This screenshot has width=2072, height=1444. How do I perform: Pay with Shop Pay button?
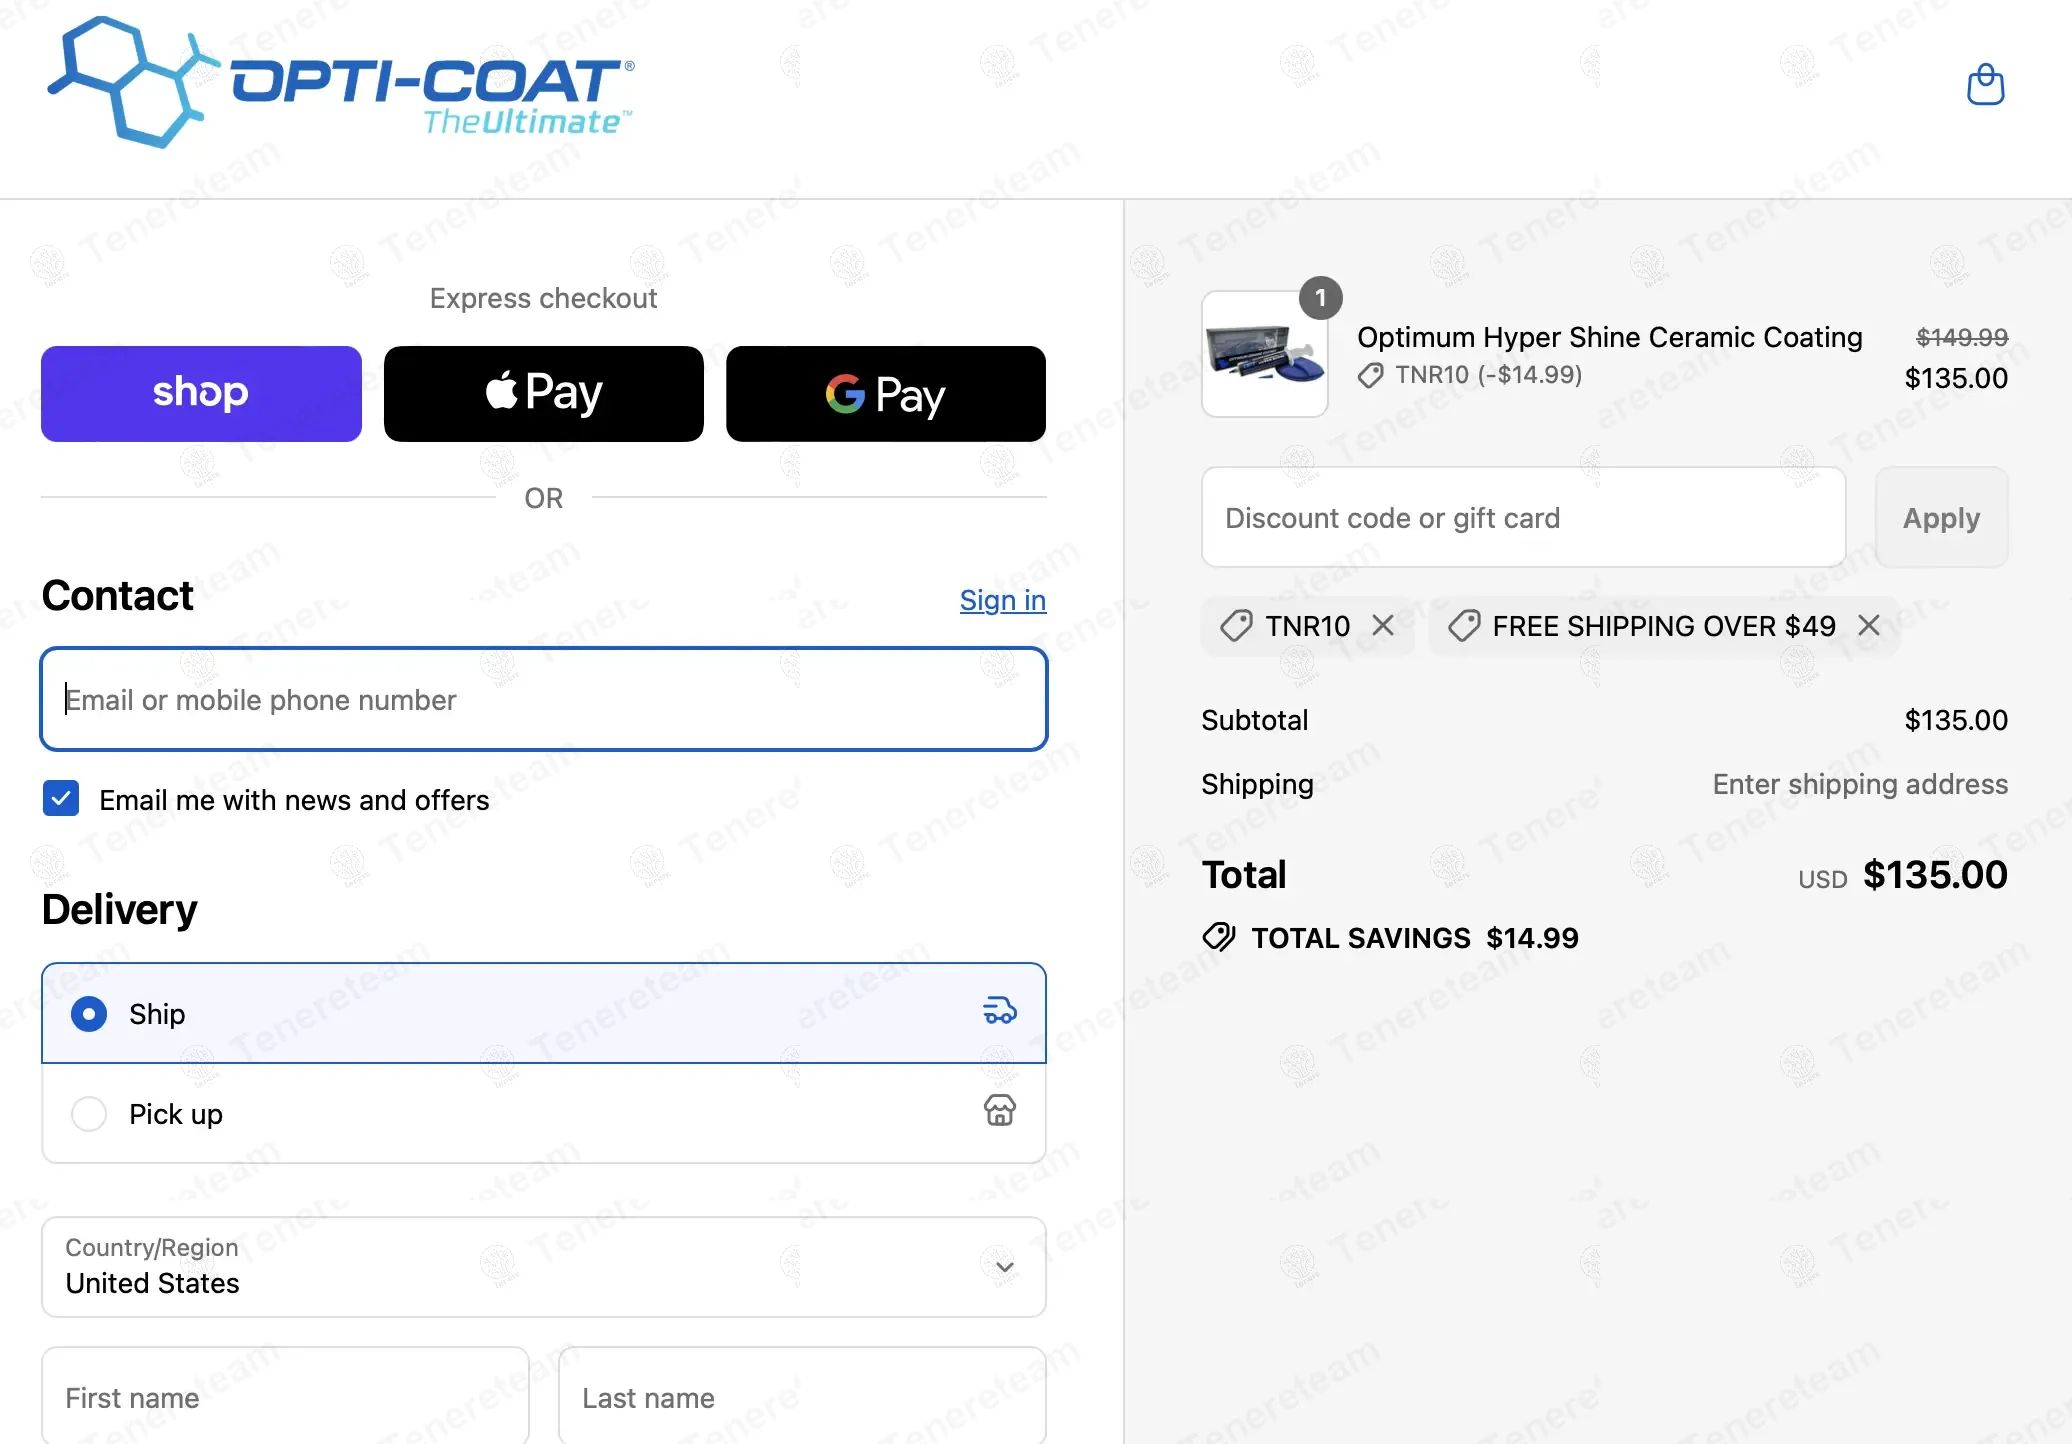pos(201,394)
